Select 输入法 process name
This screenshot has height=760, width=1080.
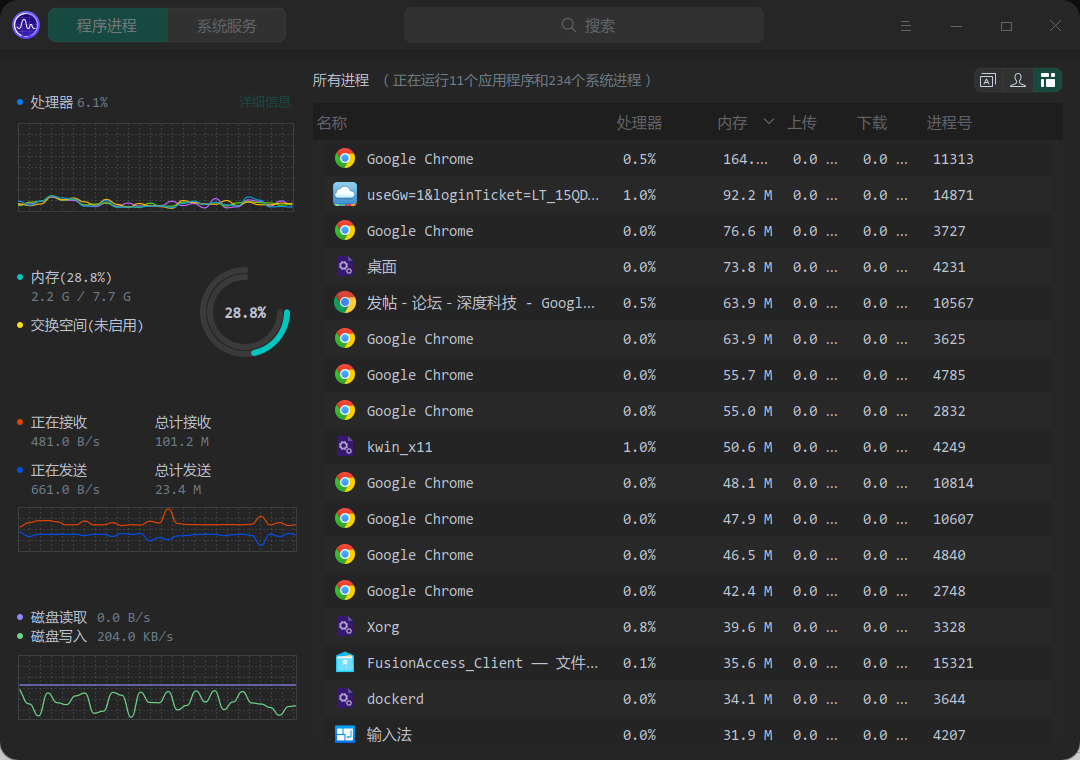(389, 735)
